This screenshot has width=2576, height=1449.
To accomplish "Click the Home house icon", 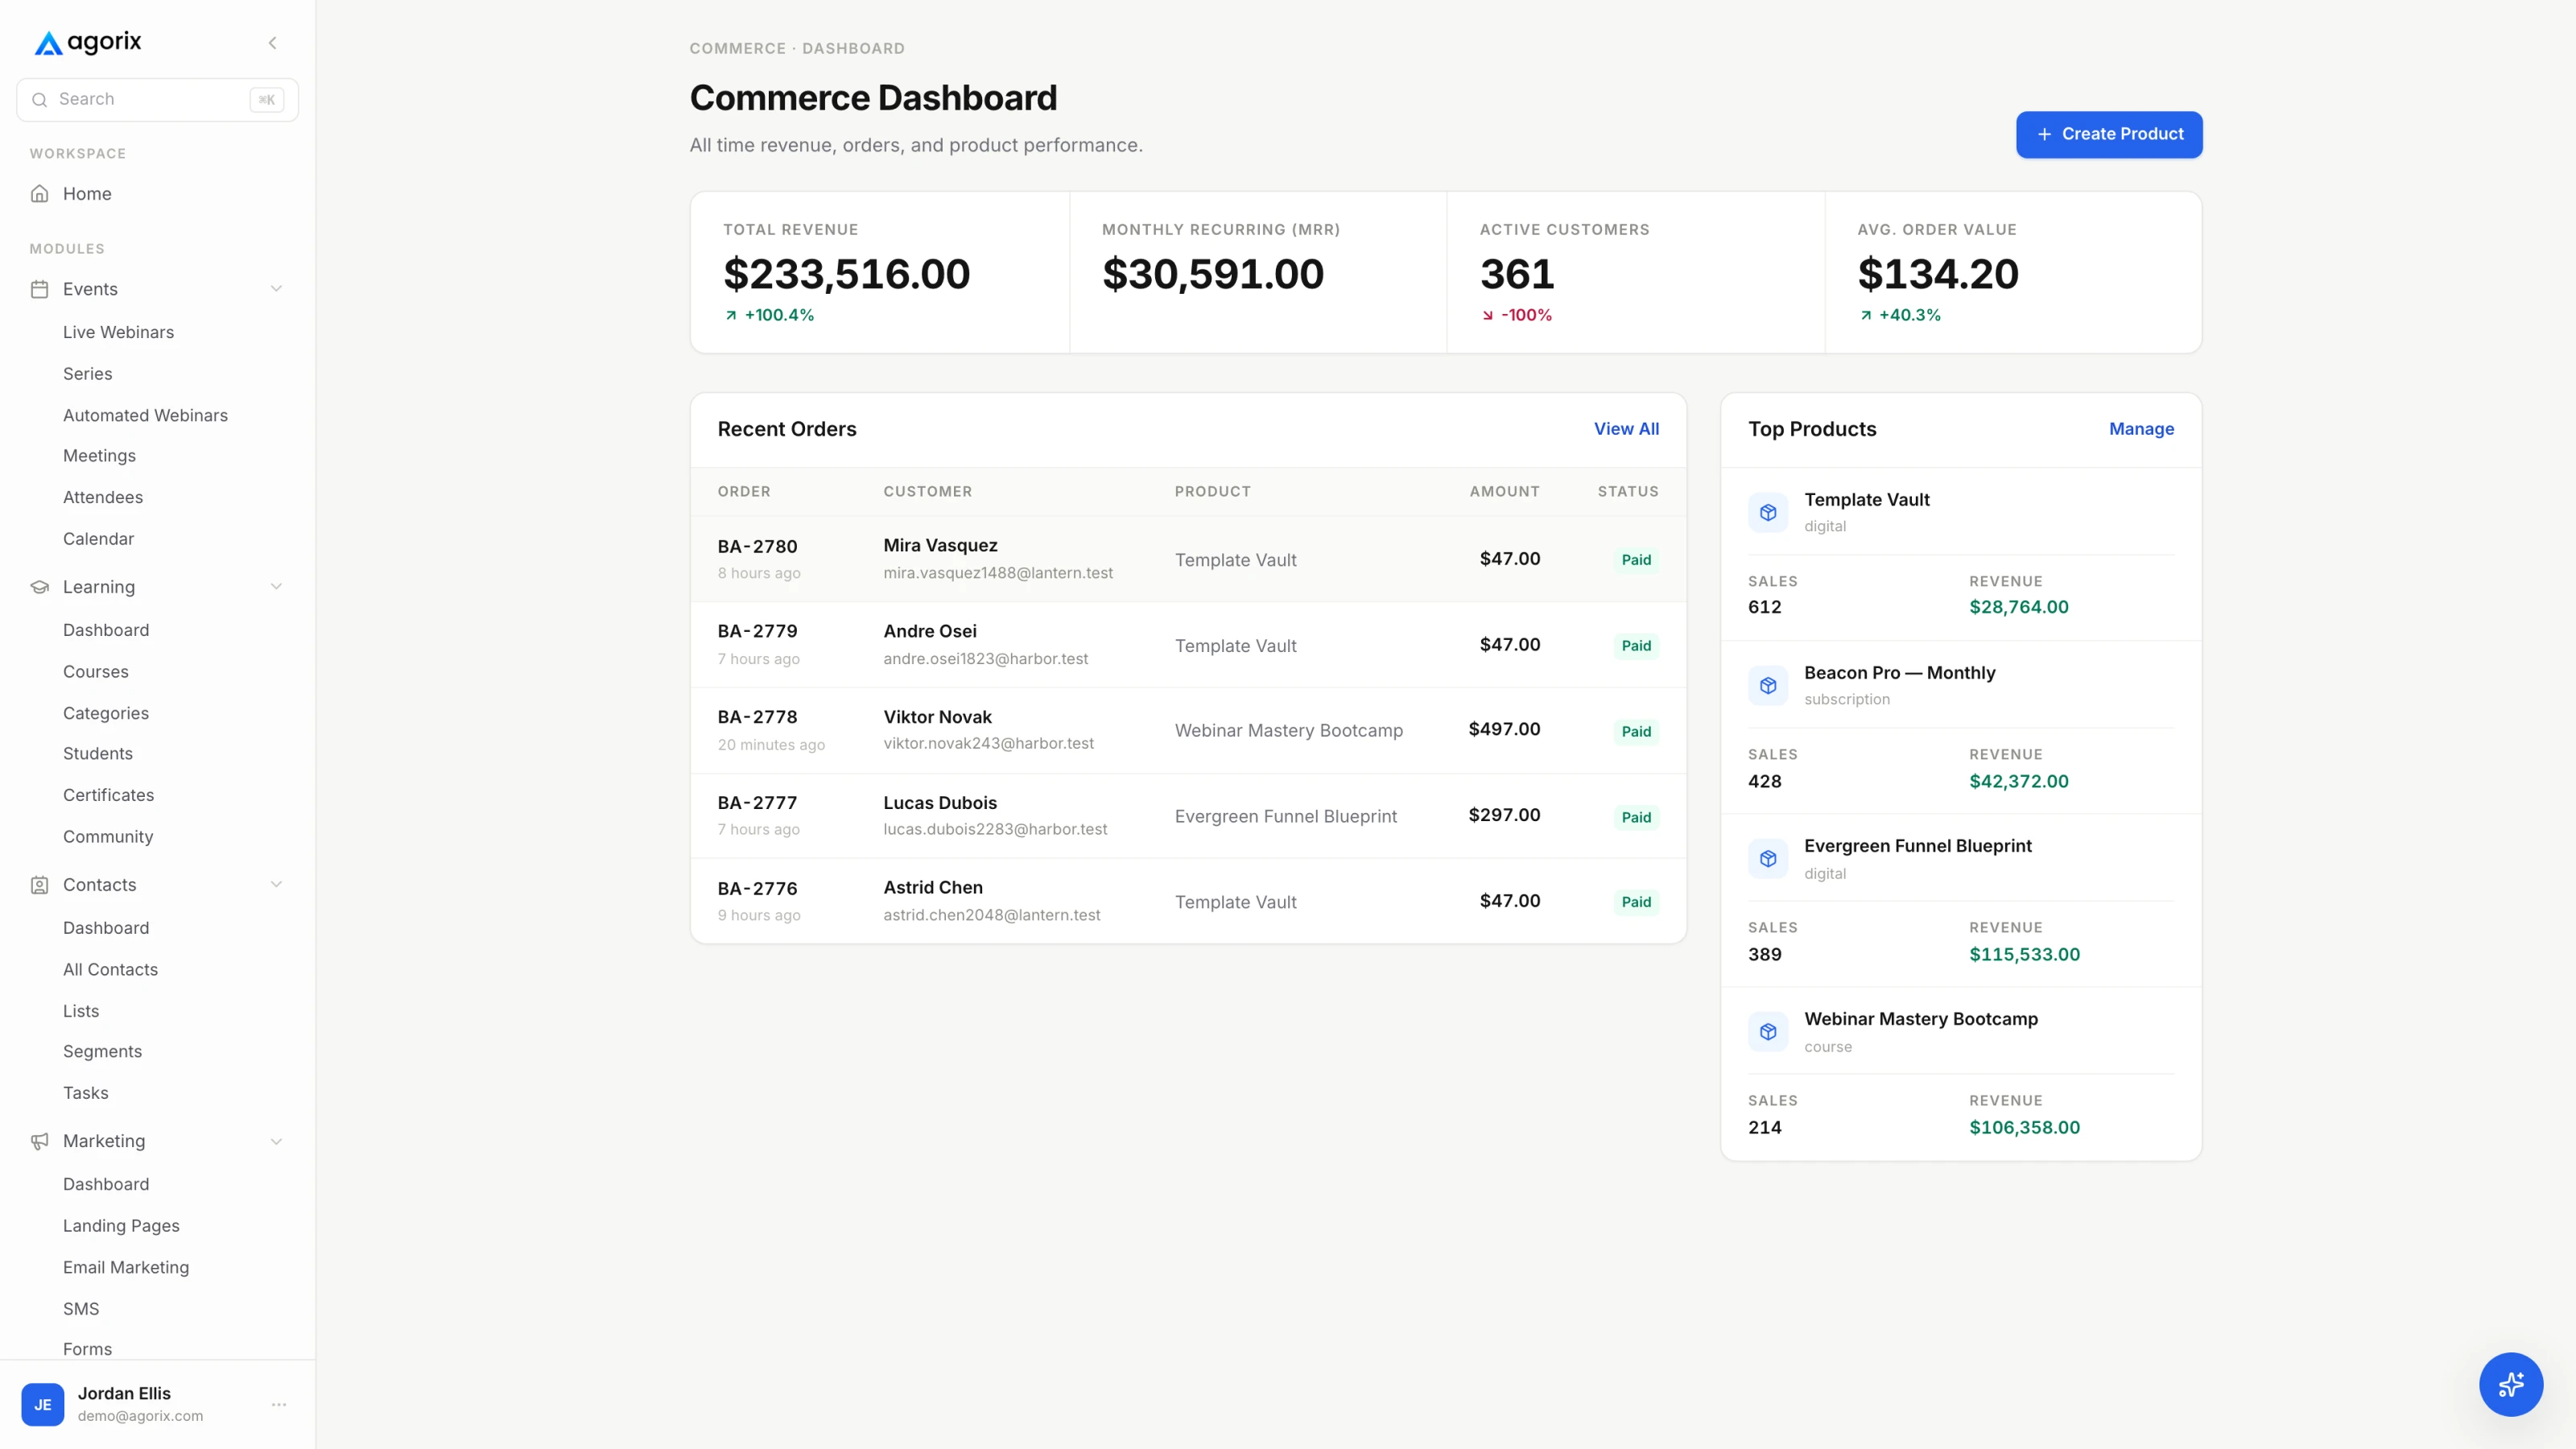I will click(40, 194).
